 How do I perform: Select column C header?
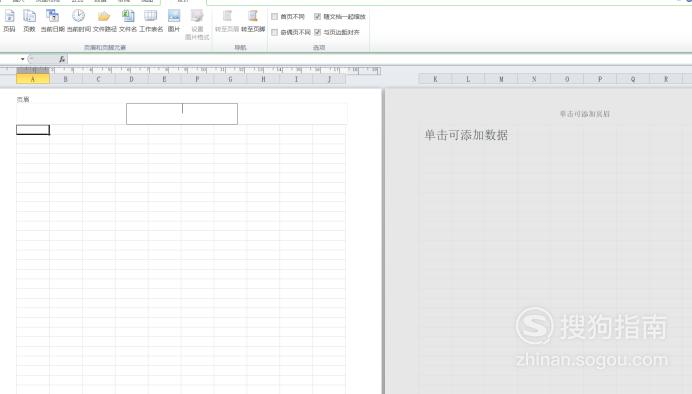pos(98,79)
